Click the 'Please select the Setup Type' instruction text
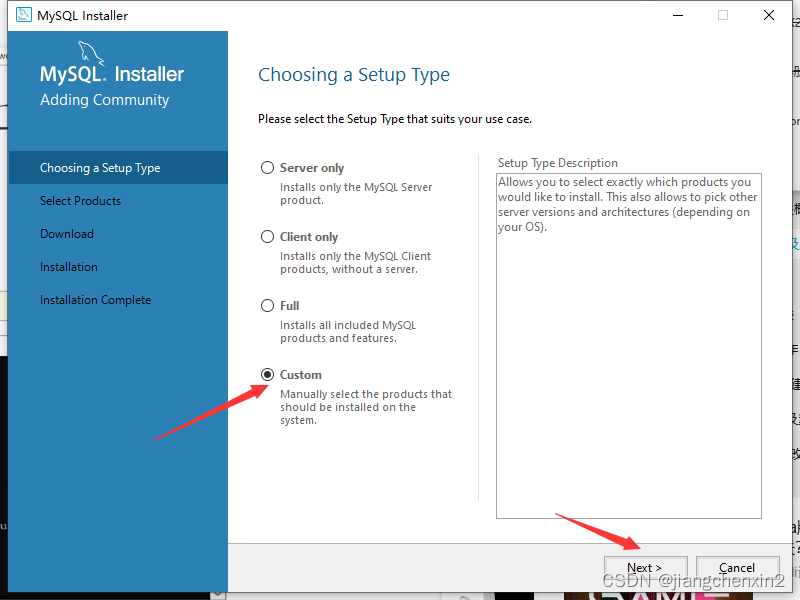The height and width of the screenshot is (600, 800). coord(395,119)
